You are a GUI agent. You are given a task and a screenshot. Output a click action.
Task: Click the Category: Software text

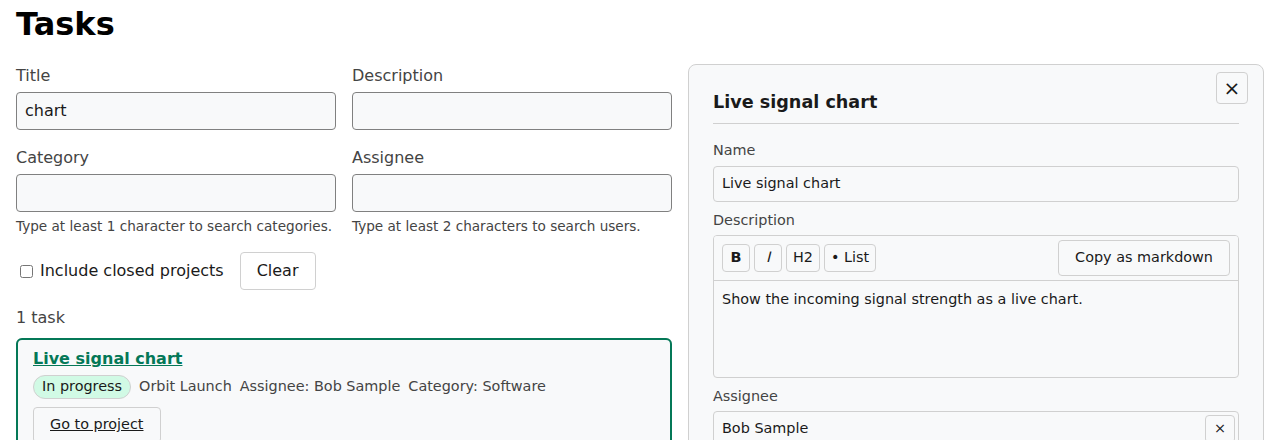coord(477,386)
